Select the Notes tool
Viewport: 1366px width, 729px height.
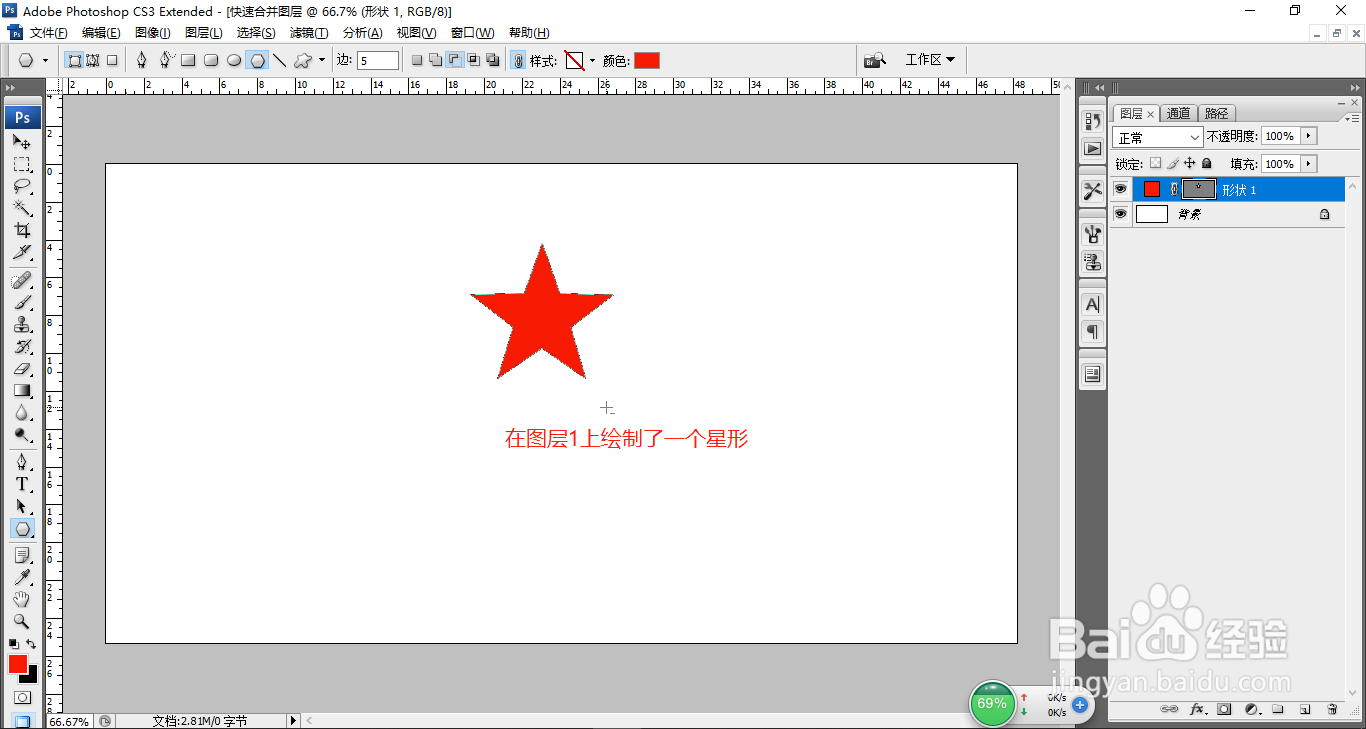click(22, 555)
